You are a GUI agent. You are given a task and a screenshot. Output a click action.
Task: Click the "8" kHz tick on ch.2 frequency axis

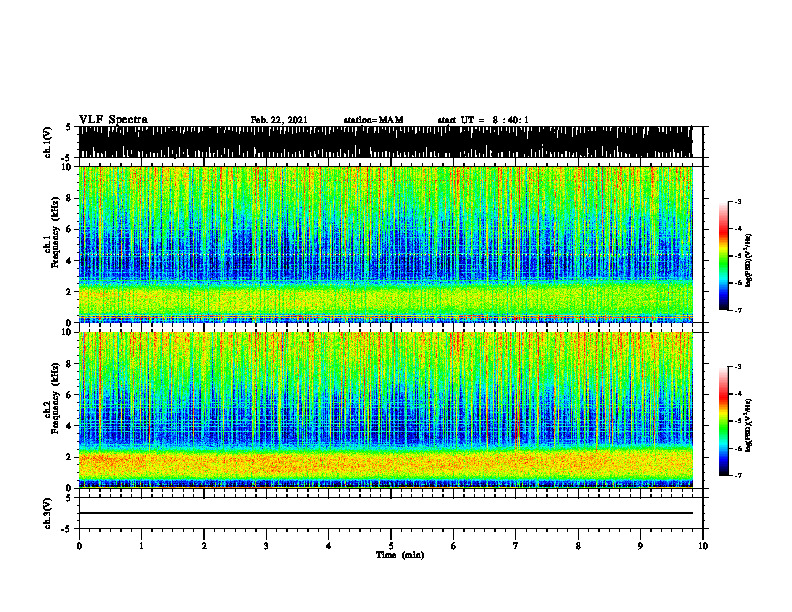[x=69, y=364]
